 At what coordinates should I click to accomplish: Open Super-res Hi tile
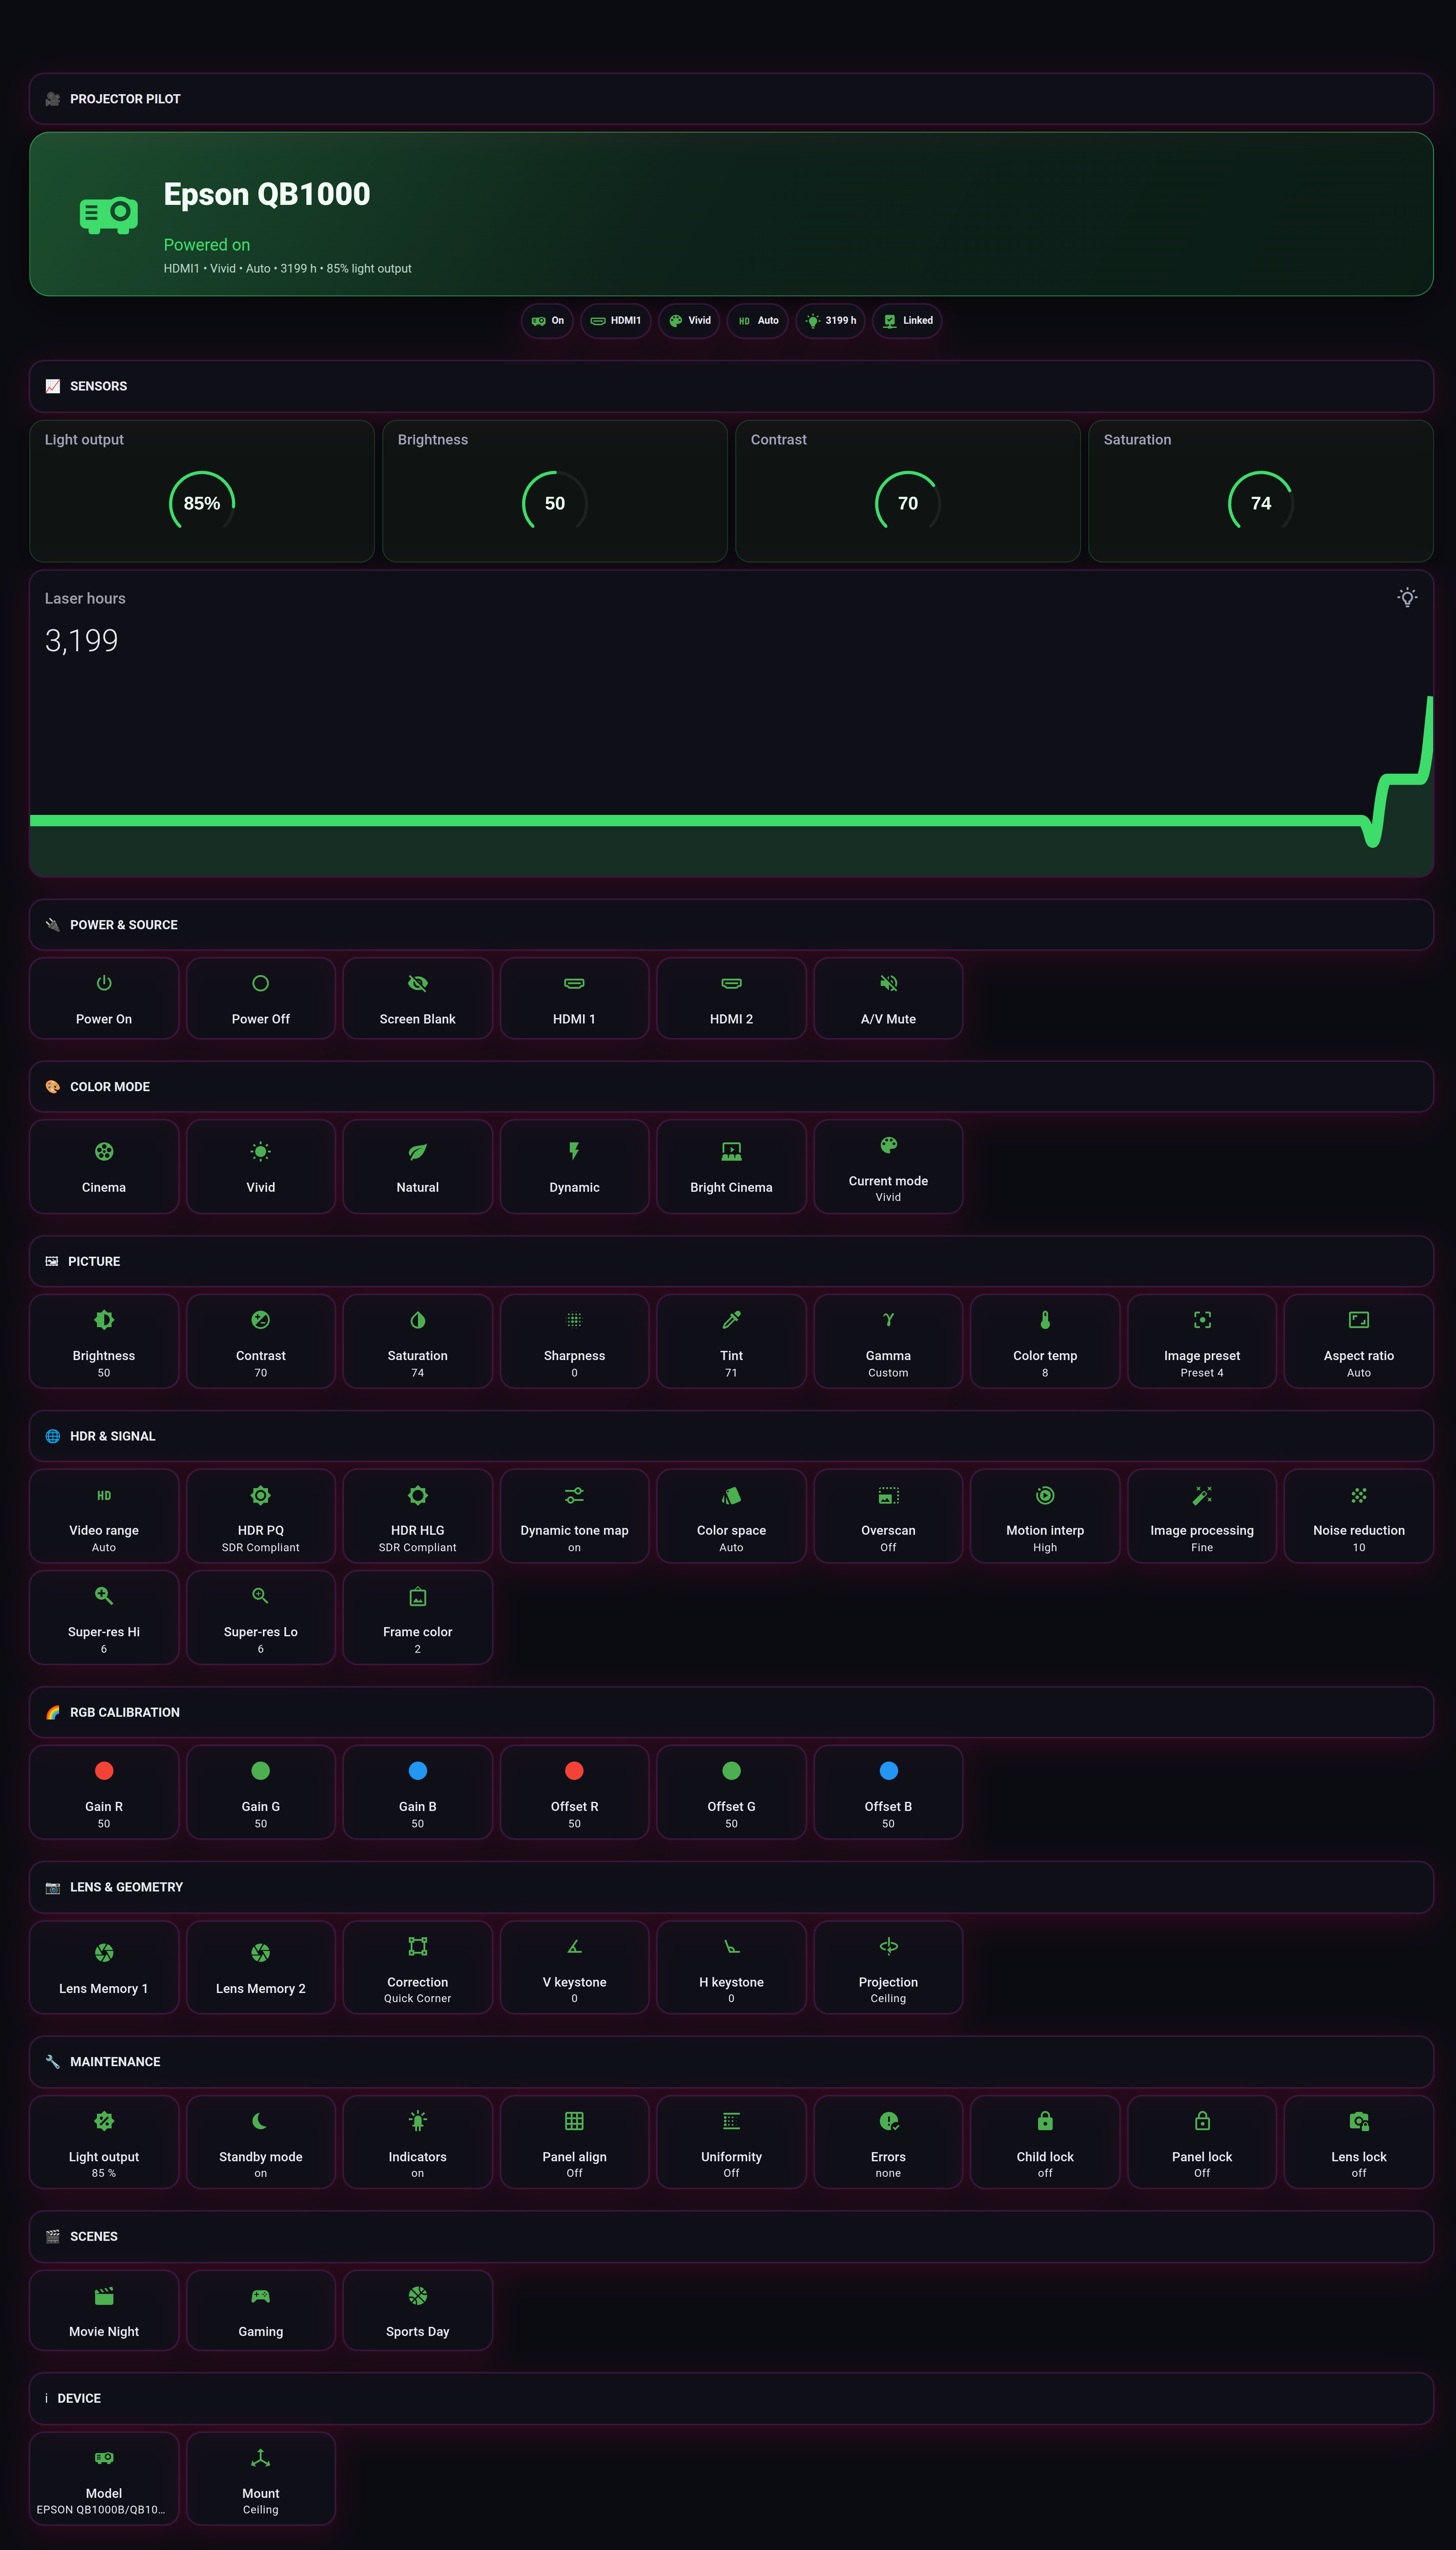click(x=104, y=1617)
